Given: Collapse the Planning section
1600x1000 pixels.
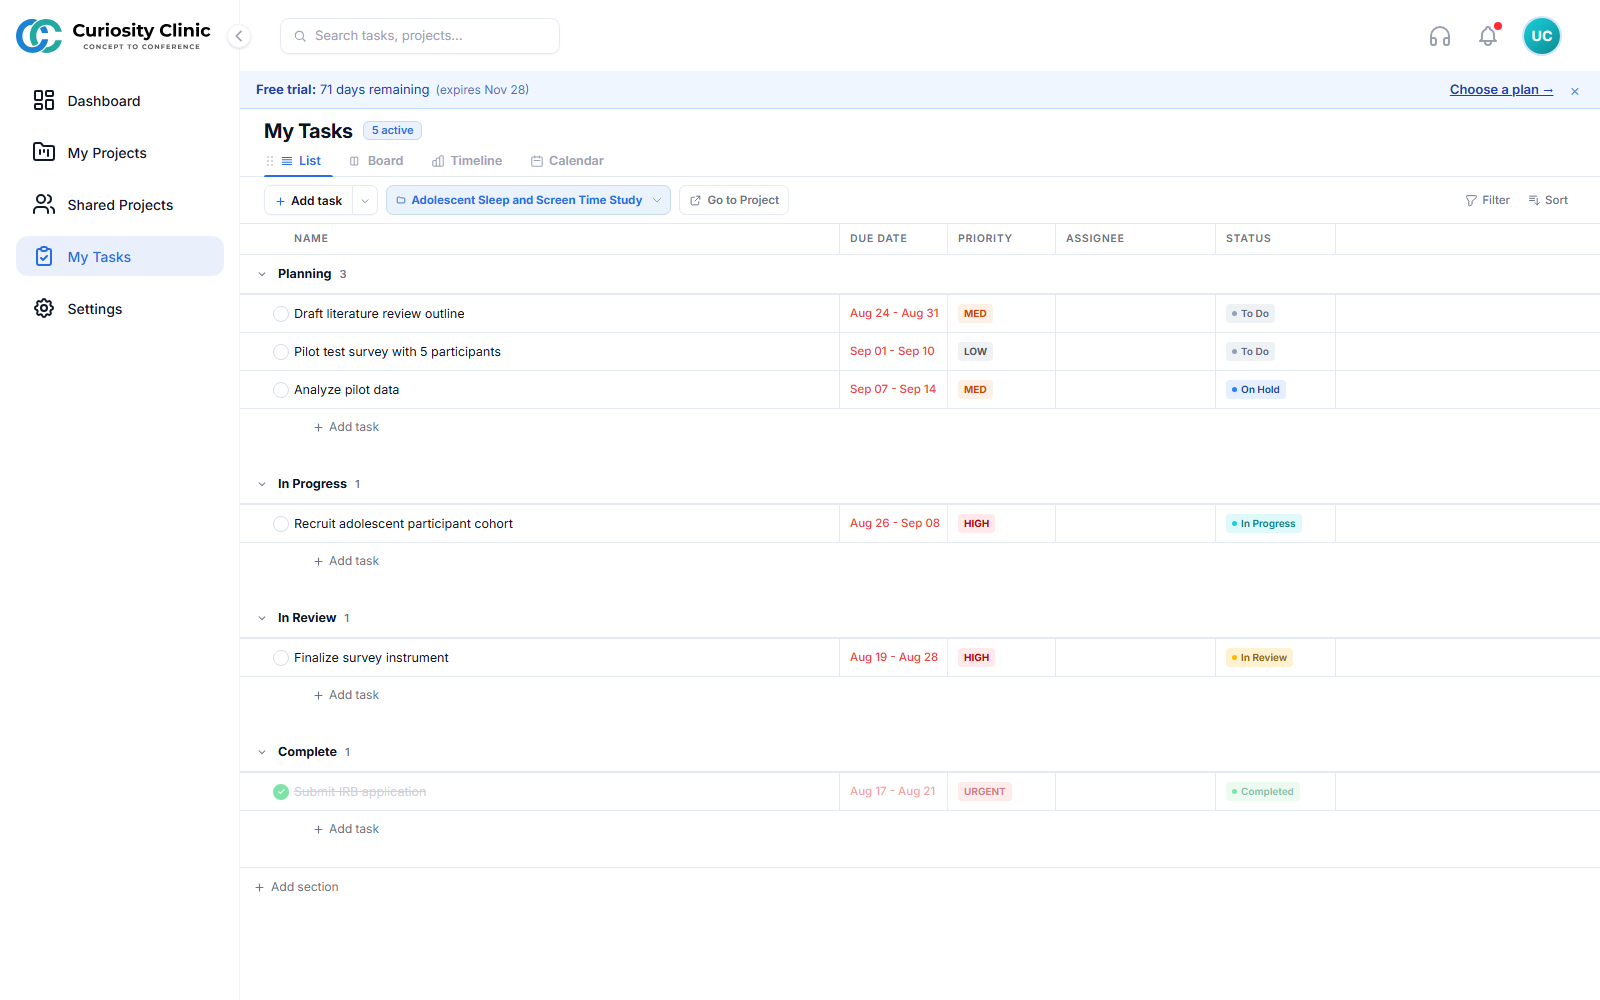Looking at the screenshot, I should tap(262, 274).
